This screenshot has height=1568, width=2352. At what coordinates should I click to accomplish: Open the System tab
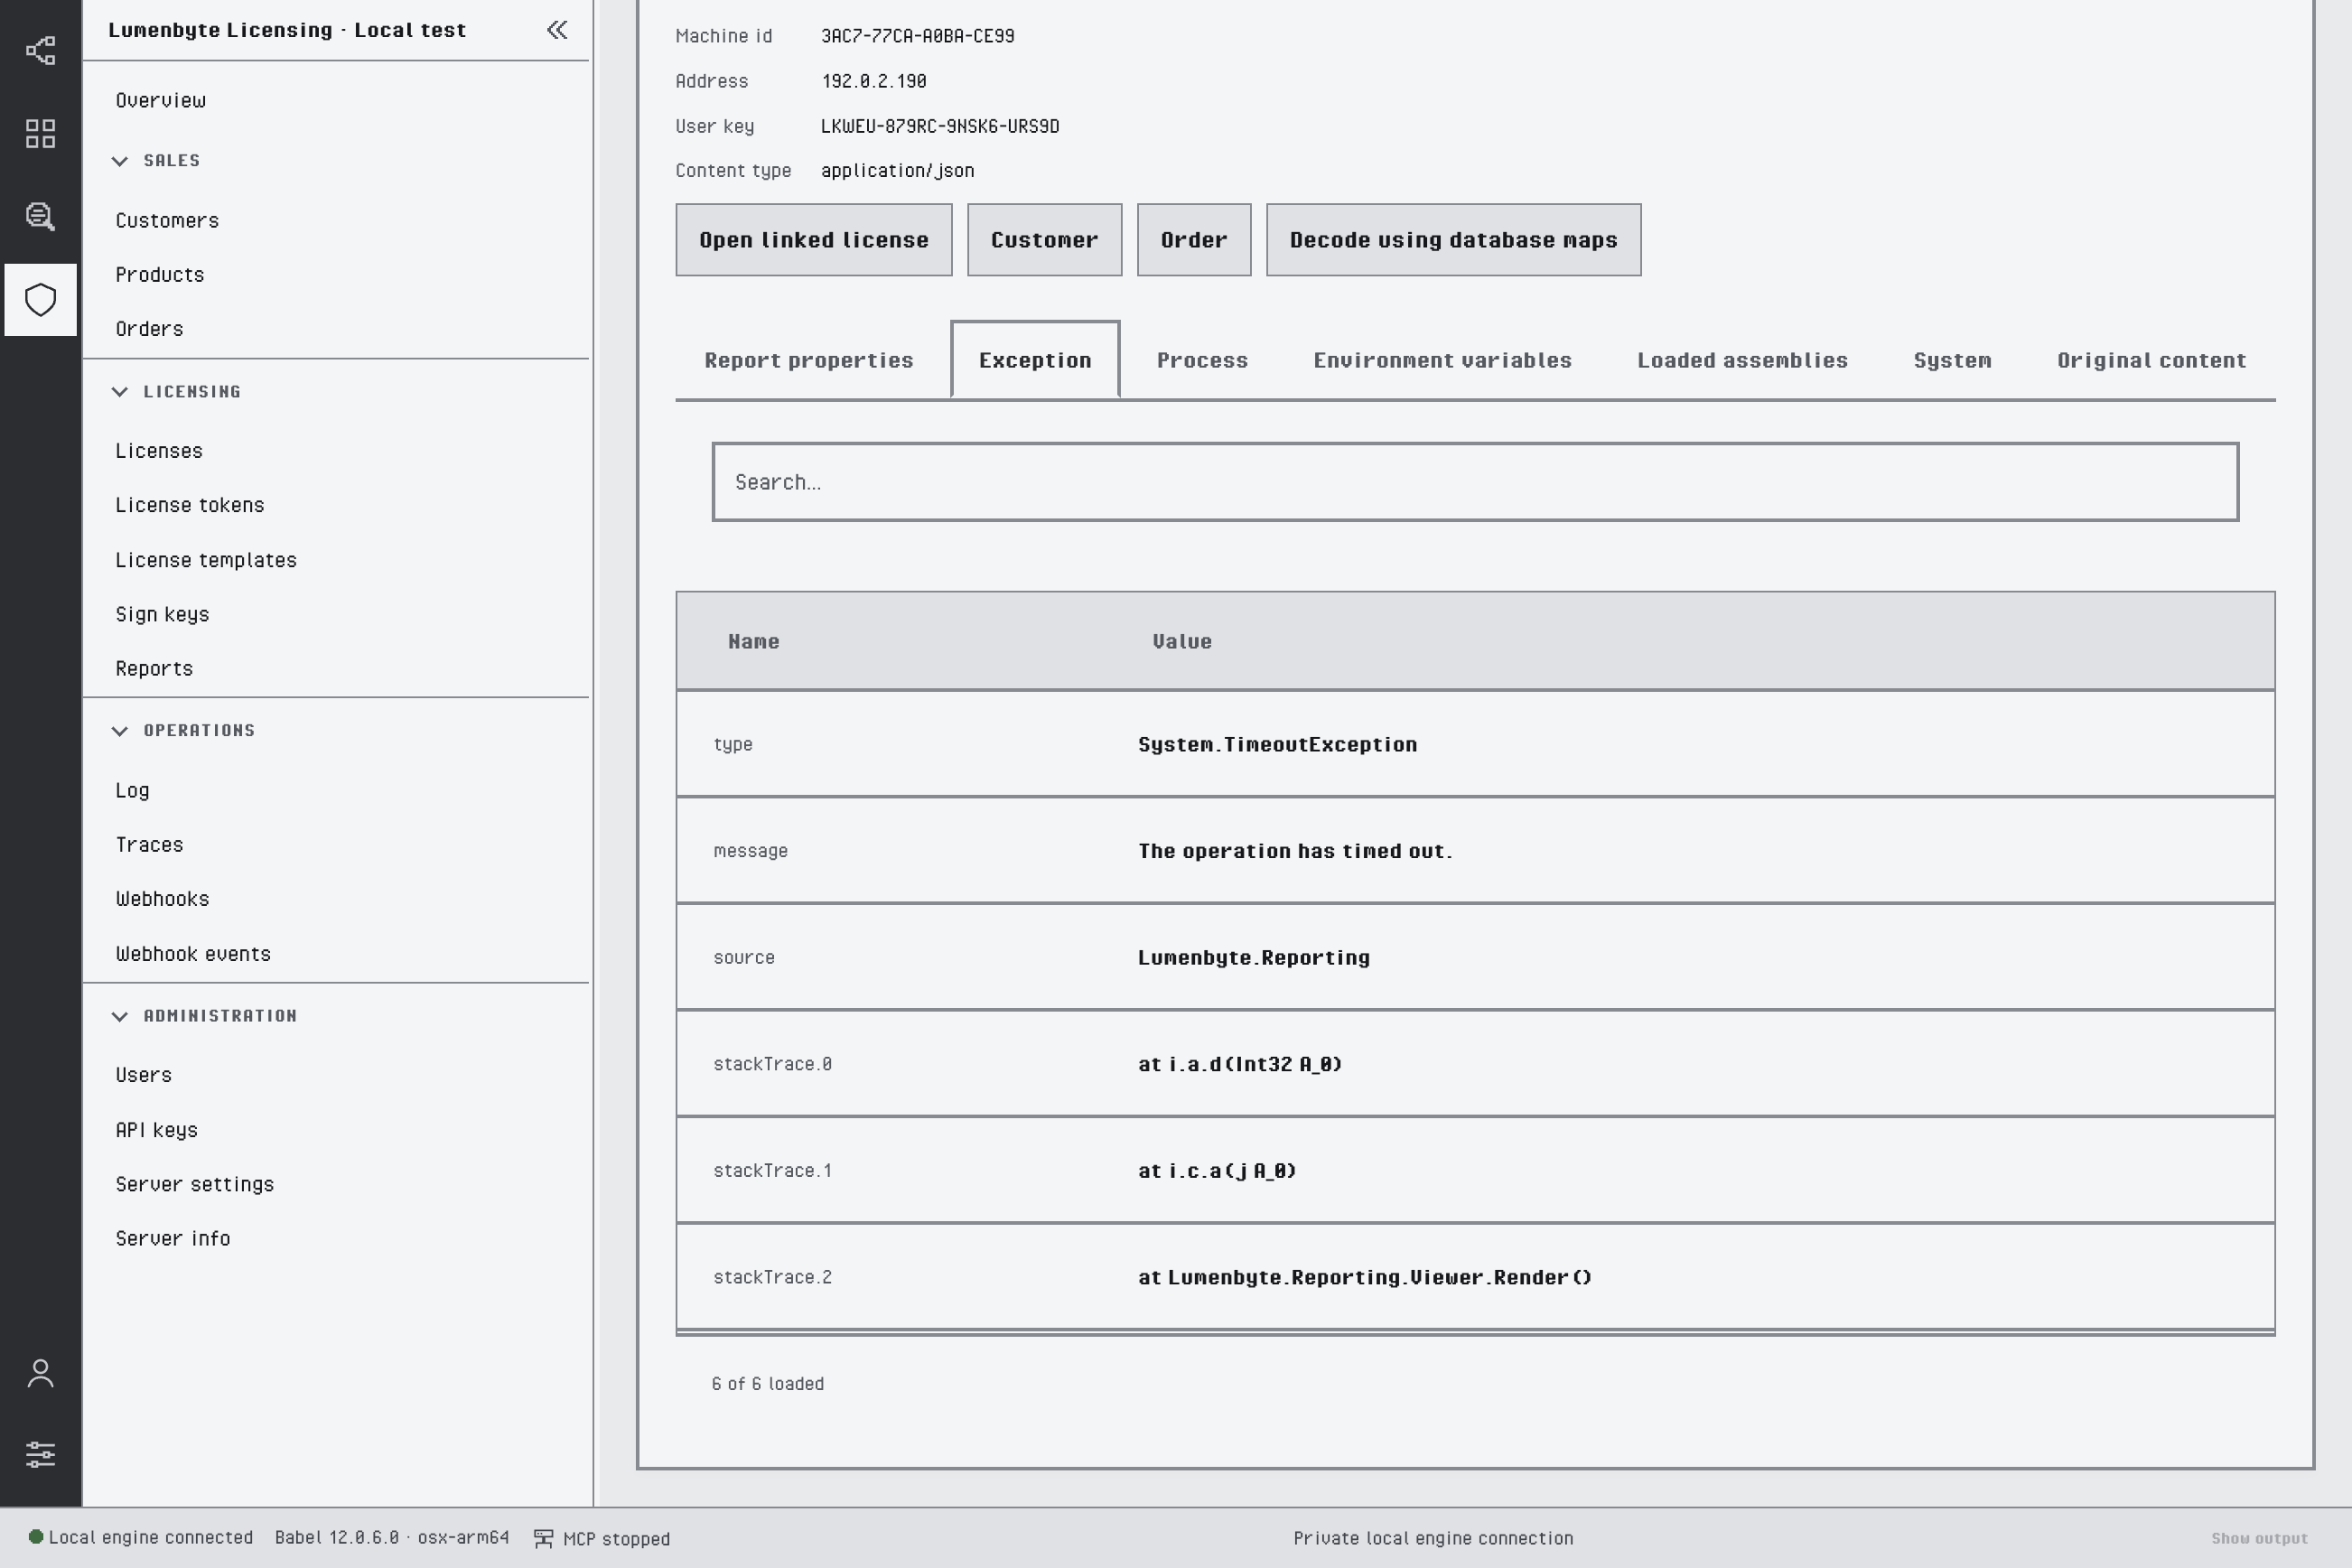(x=1952, y=360)
